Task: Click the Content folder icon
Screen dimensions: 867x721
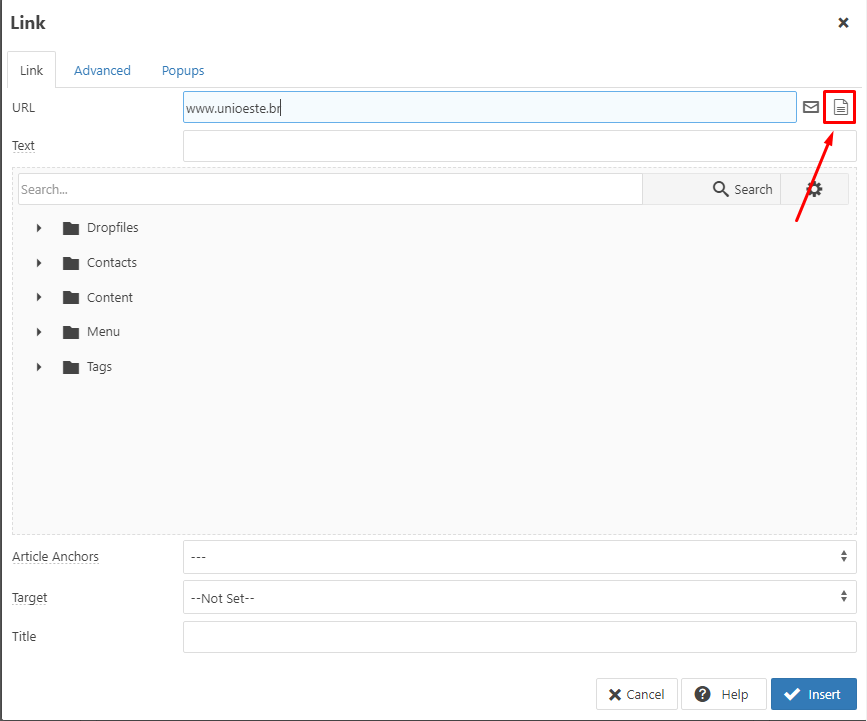Action: [71, 297]
